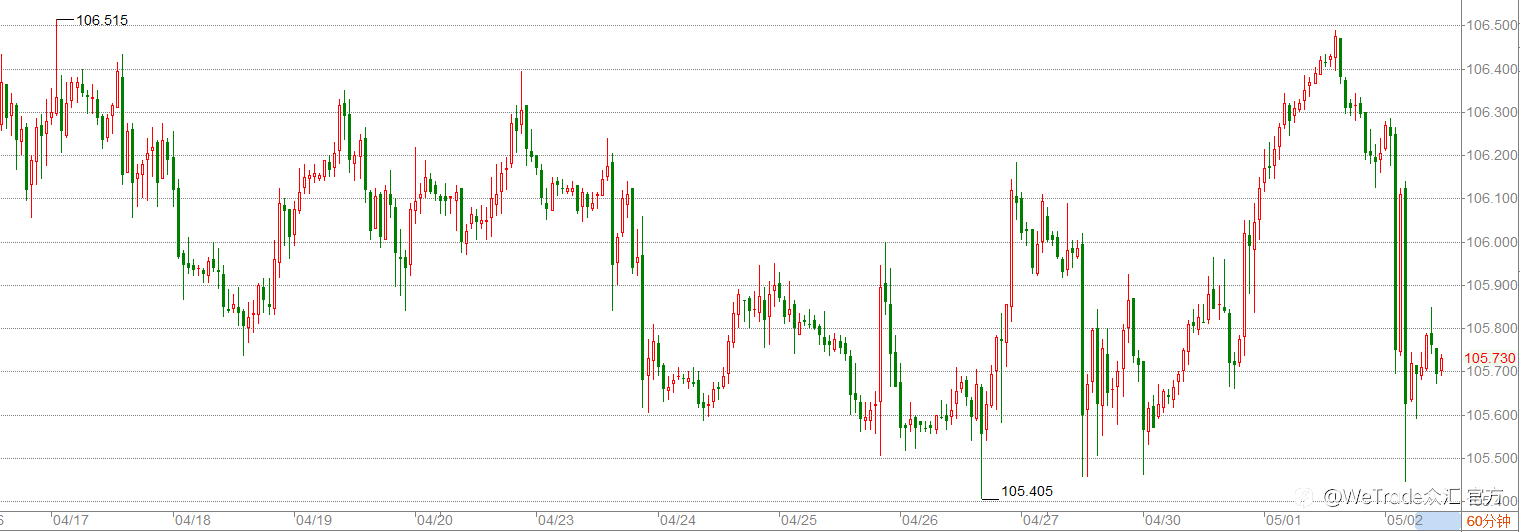Click the red 105.730 current price label
The image size is (1520, 532).
(1490, 358)
